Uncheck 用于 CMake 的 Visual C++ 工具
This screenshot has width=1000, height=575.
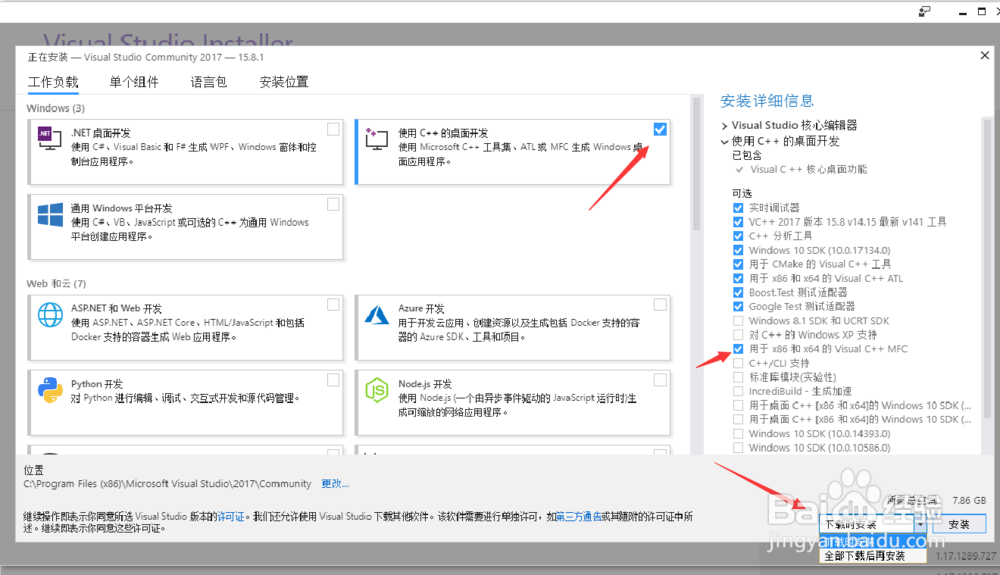pos(738,264)
